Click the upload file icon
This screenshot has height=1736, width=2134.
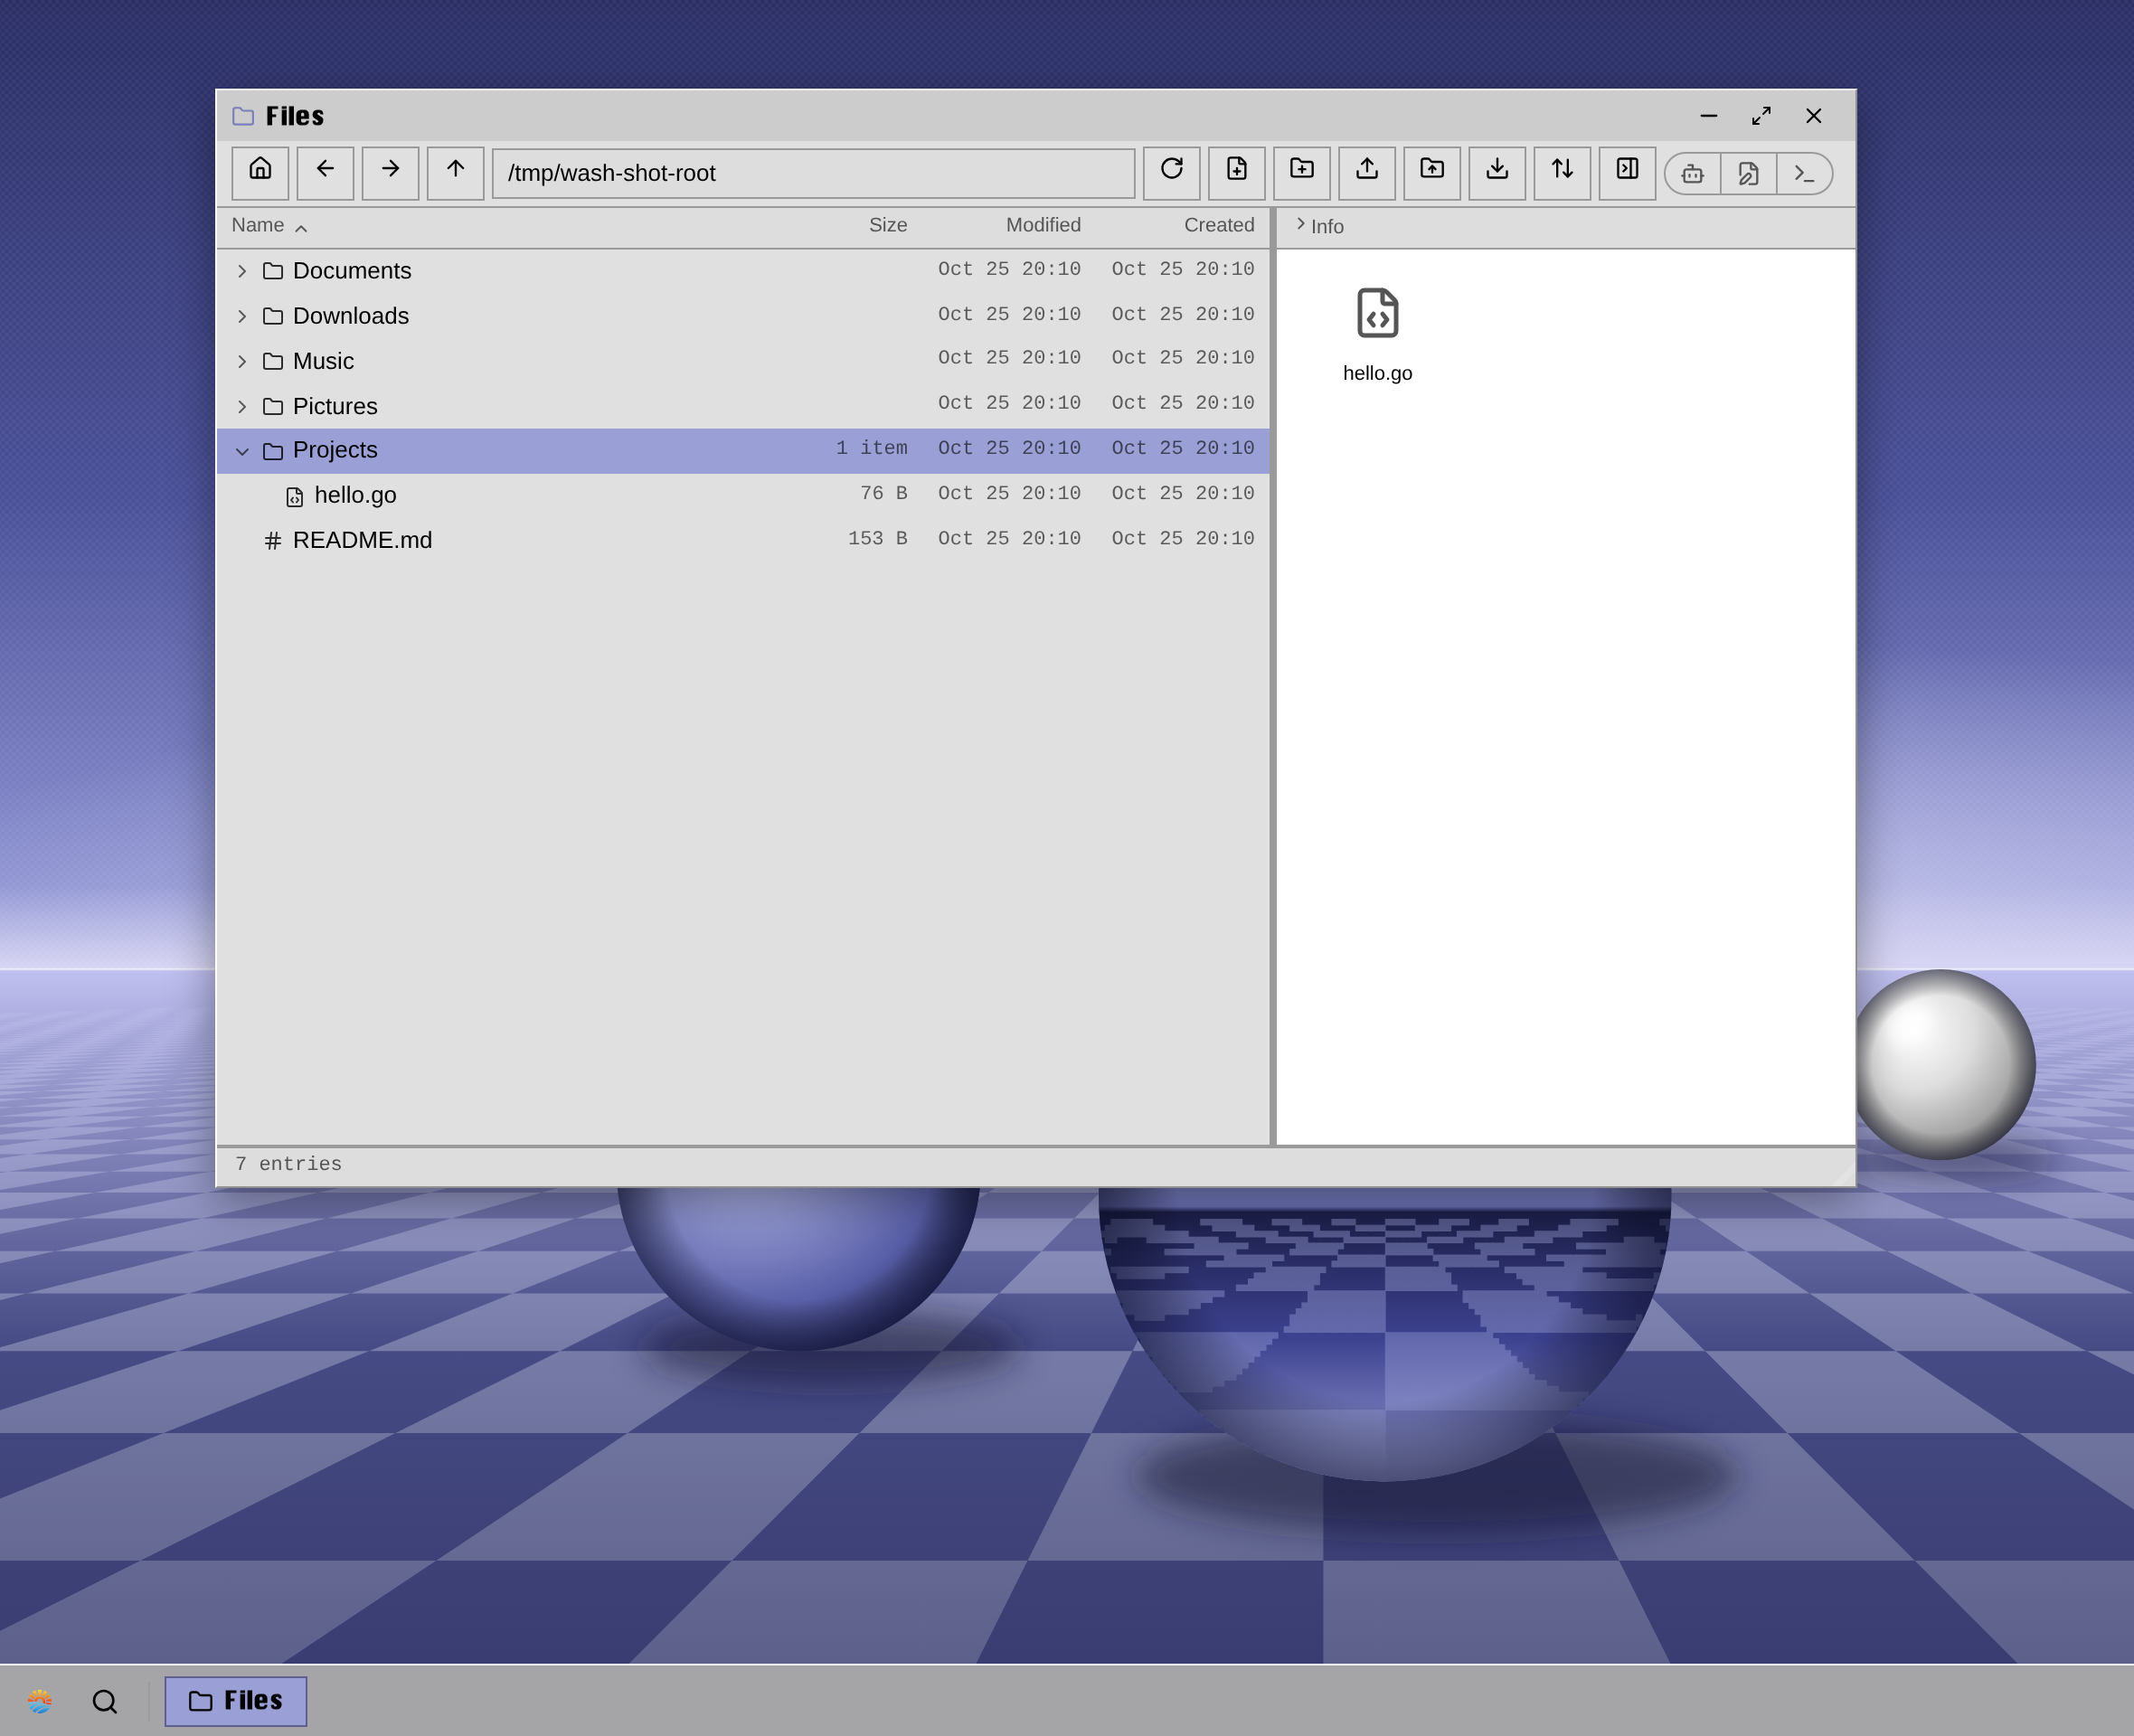pos(1366,173)
